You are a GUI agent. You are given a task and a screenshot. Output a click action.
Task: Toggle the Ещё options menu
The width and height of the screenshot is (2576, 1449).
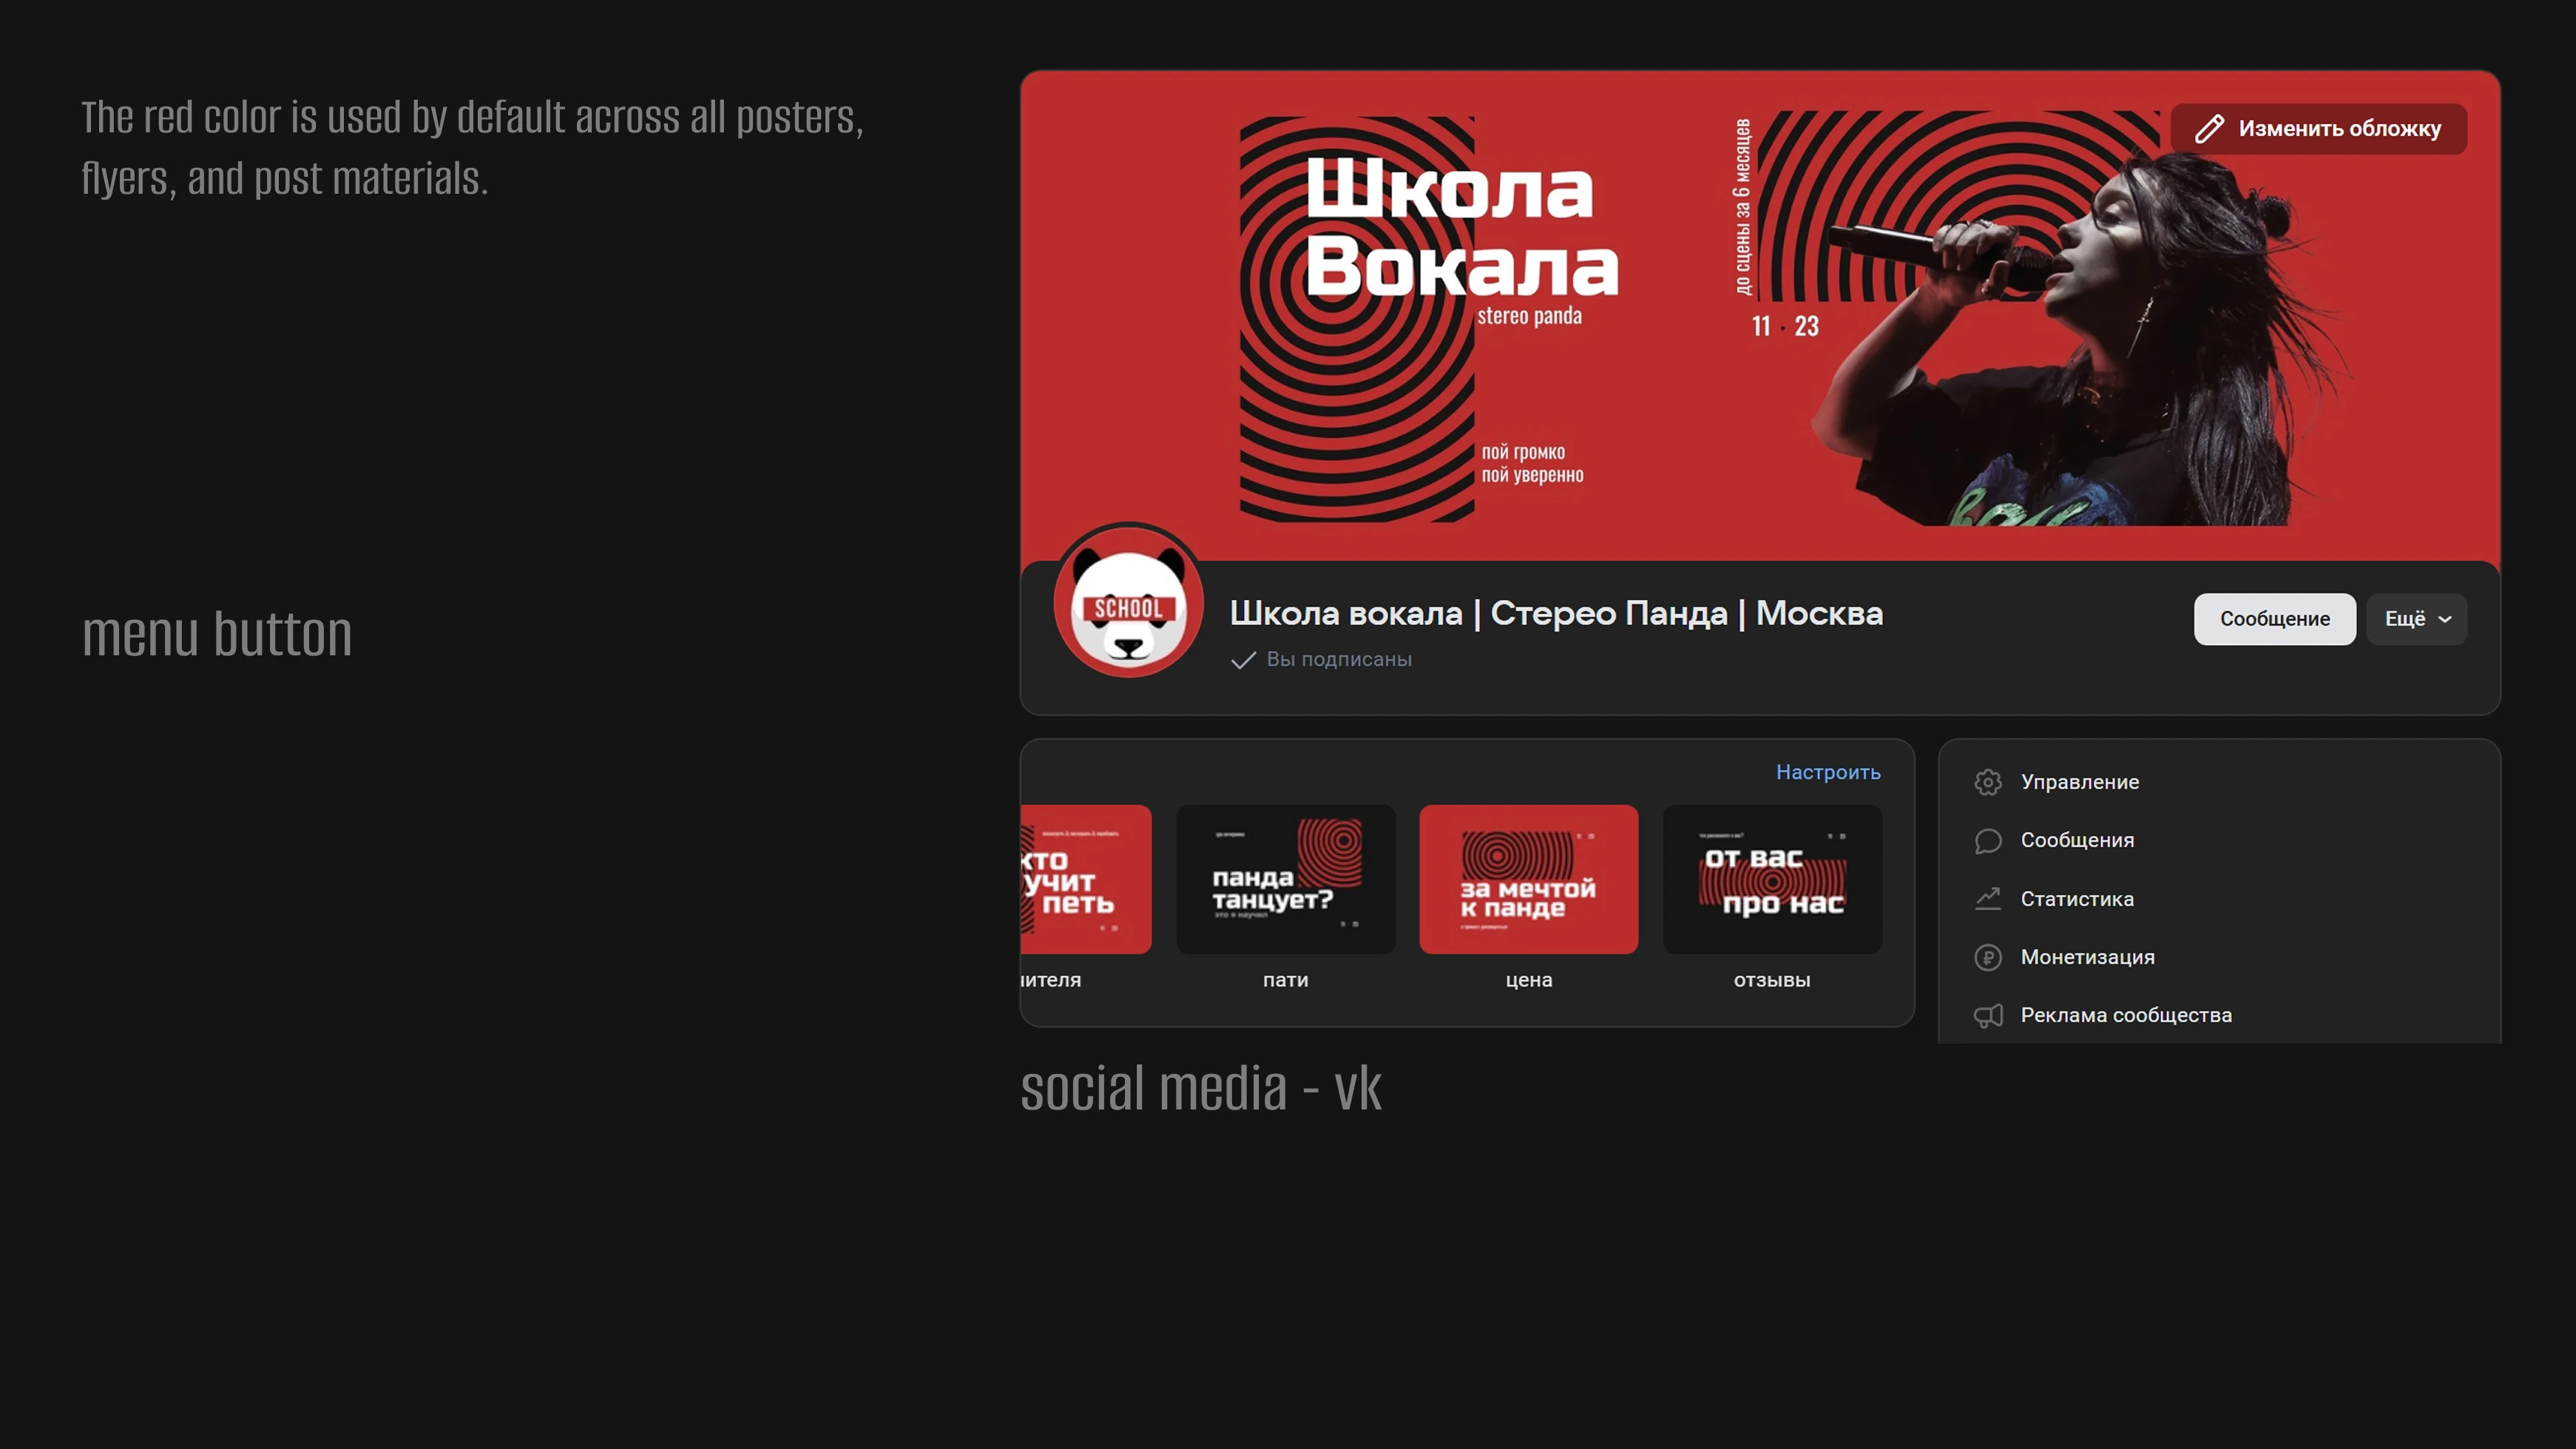pyautogui.click(x=2416, y=618)
